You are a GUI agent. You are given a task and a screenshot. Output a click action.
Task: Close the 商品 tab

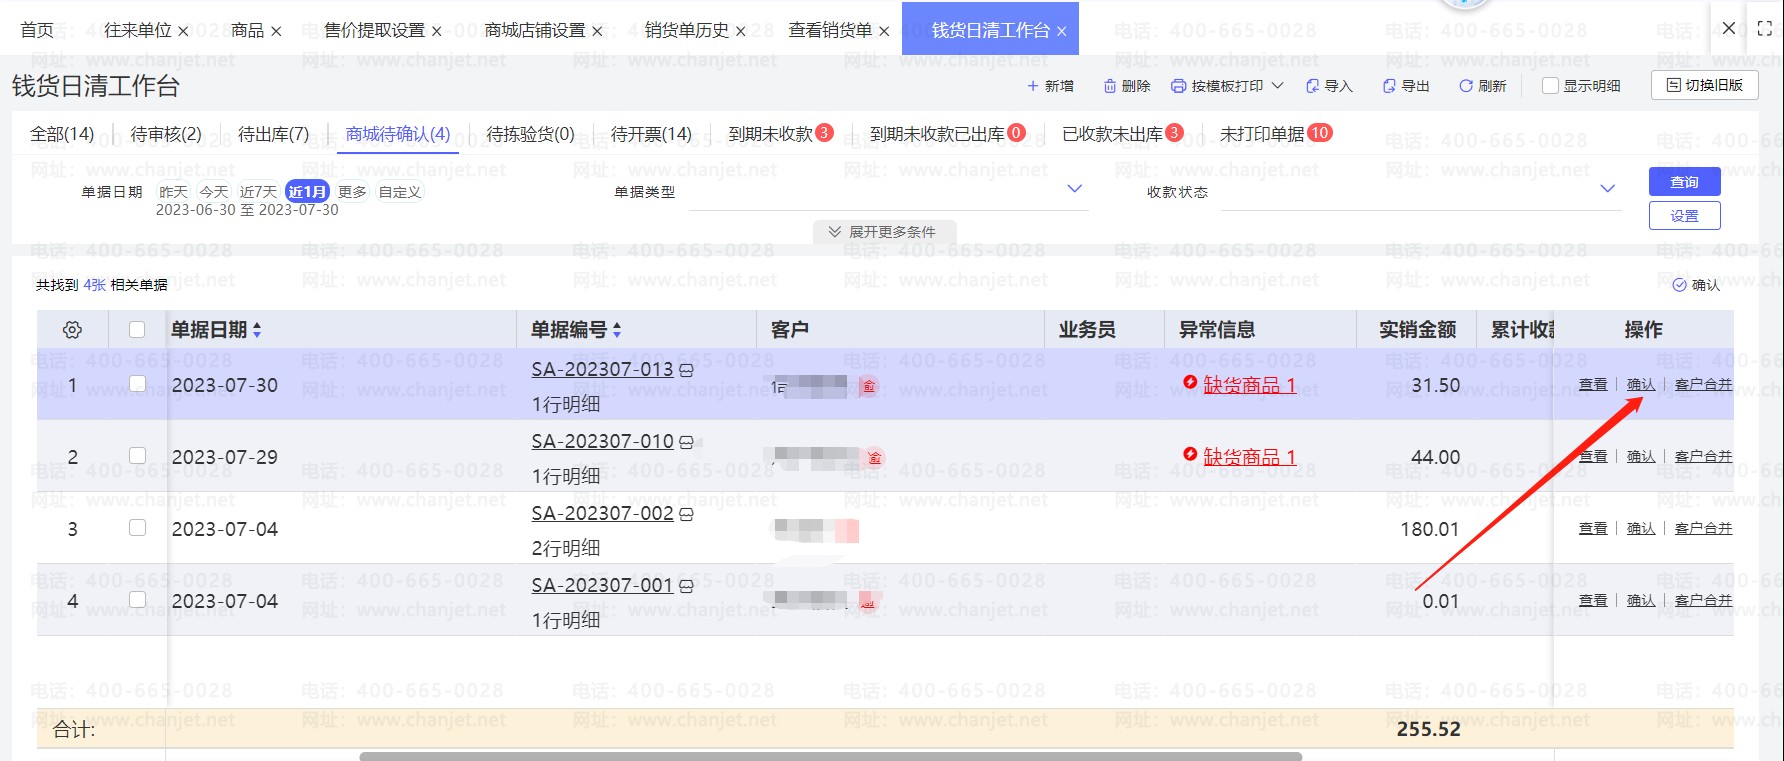(276, 32)
